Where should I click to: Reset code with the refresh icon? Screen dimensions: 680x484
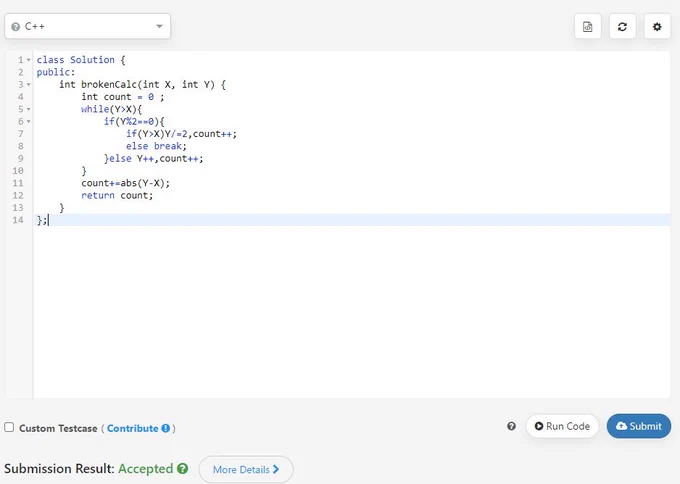pyautogui.click(x=622, y=27)
